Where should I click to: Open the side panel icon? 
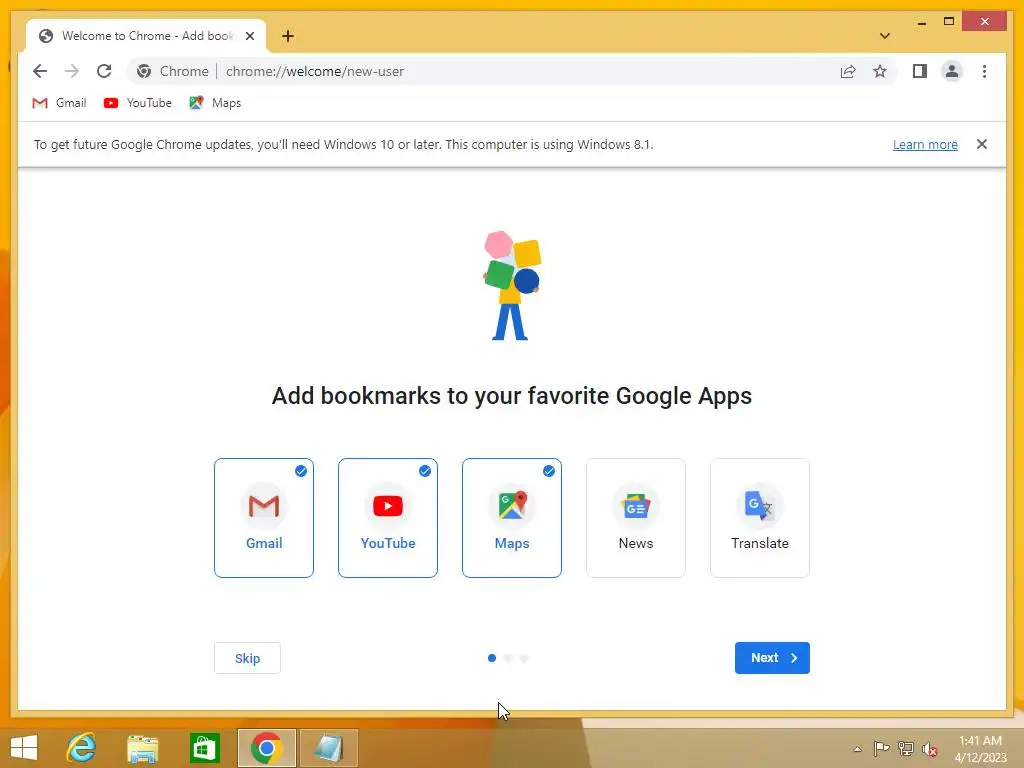[x=920, y=71]
